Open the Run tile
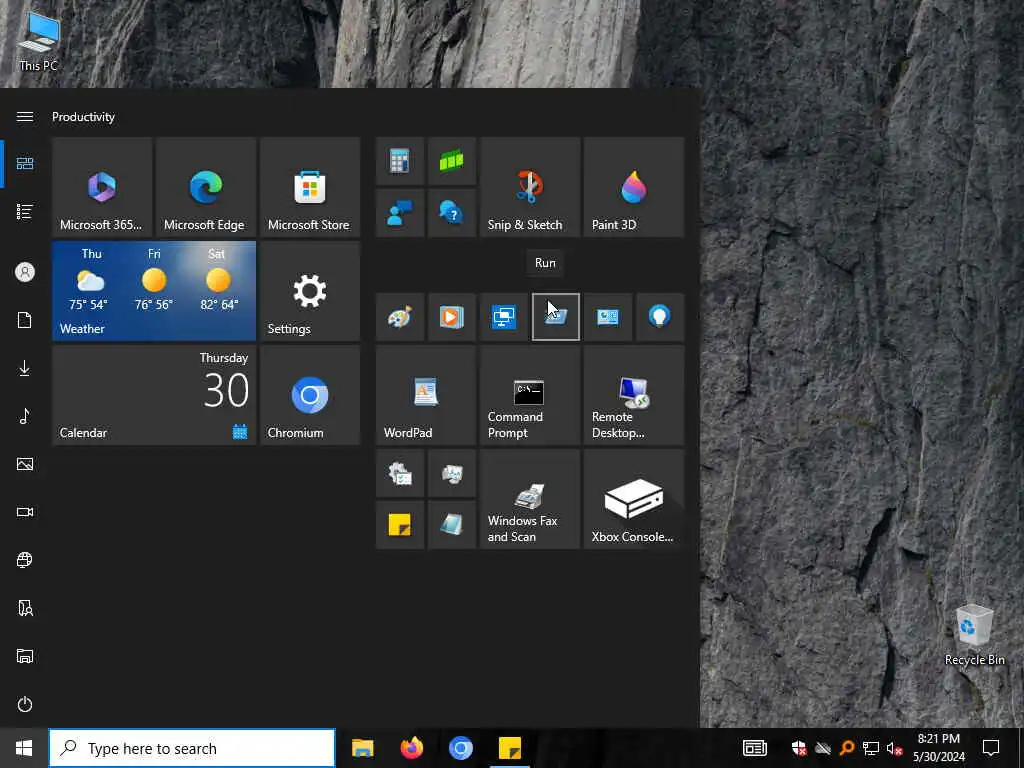 [556, 317]
